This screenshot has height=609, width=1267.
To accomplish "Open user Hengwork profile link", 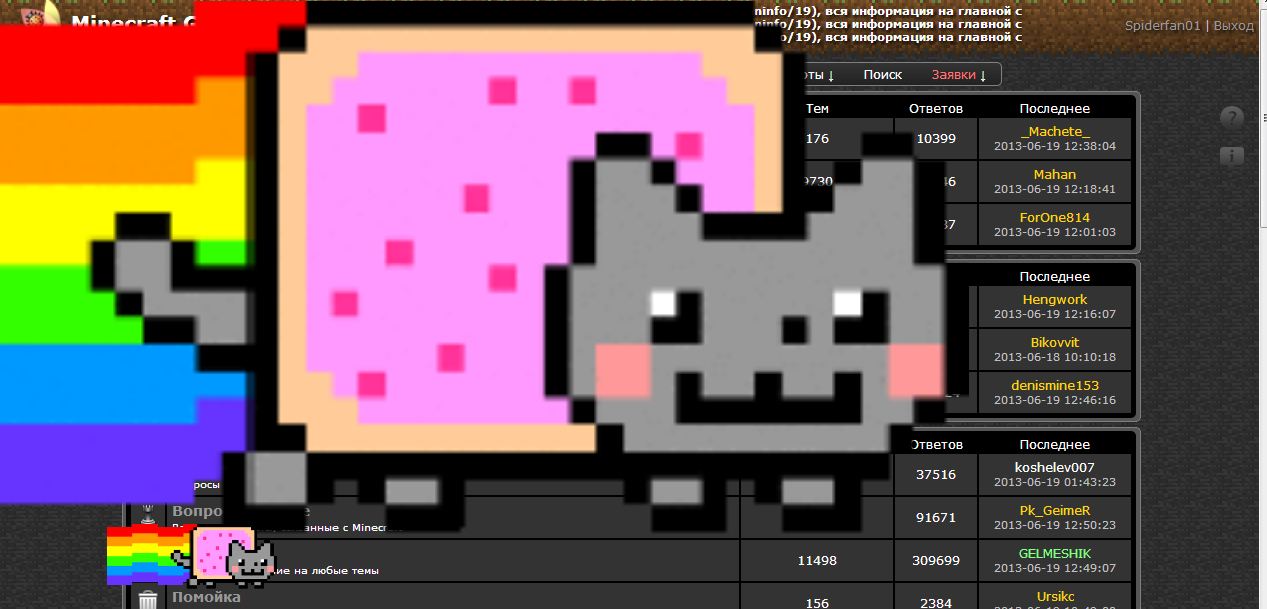I will tap(1055, 299).
